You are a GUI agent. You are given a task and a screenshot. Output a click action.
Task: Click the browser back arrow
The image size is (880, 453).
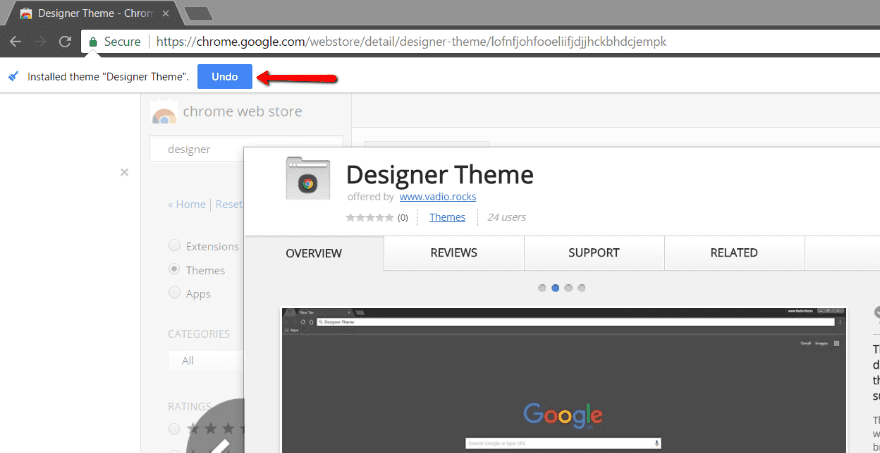coord(16,42)
